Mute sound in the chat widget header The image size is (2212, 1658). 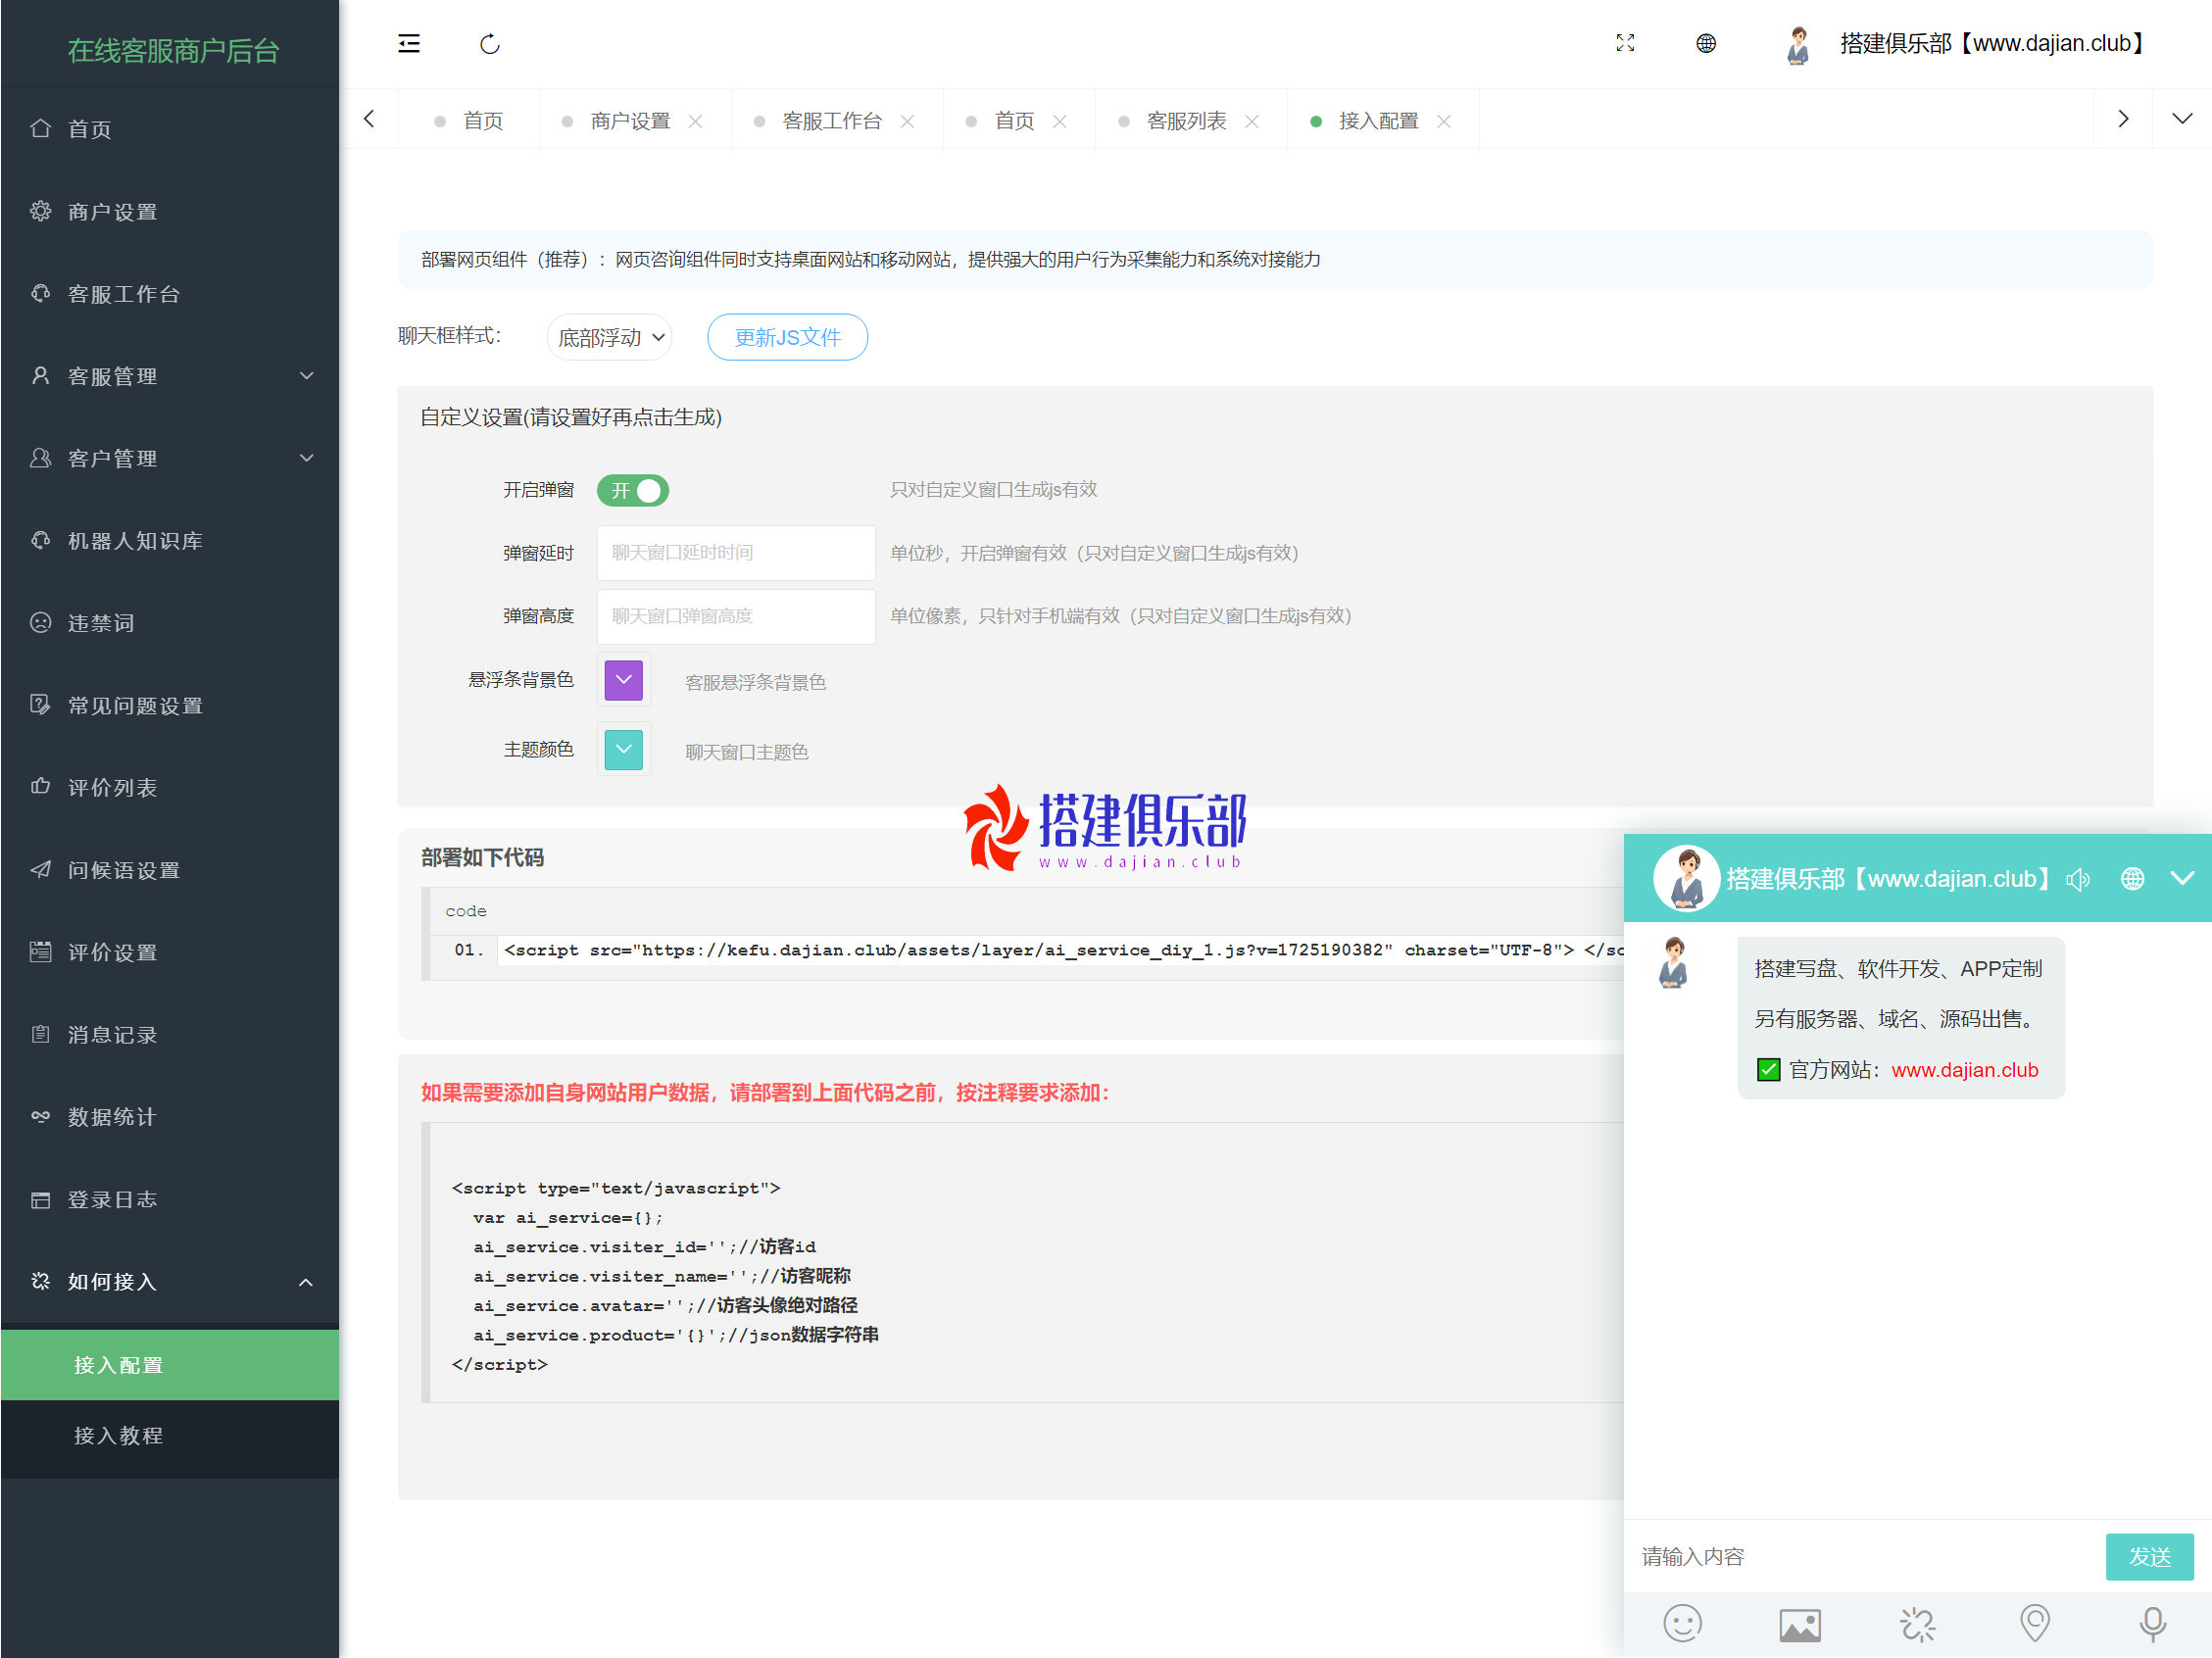2078,878
